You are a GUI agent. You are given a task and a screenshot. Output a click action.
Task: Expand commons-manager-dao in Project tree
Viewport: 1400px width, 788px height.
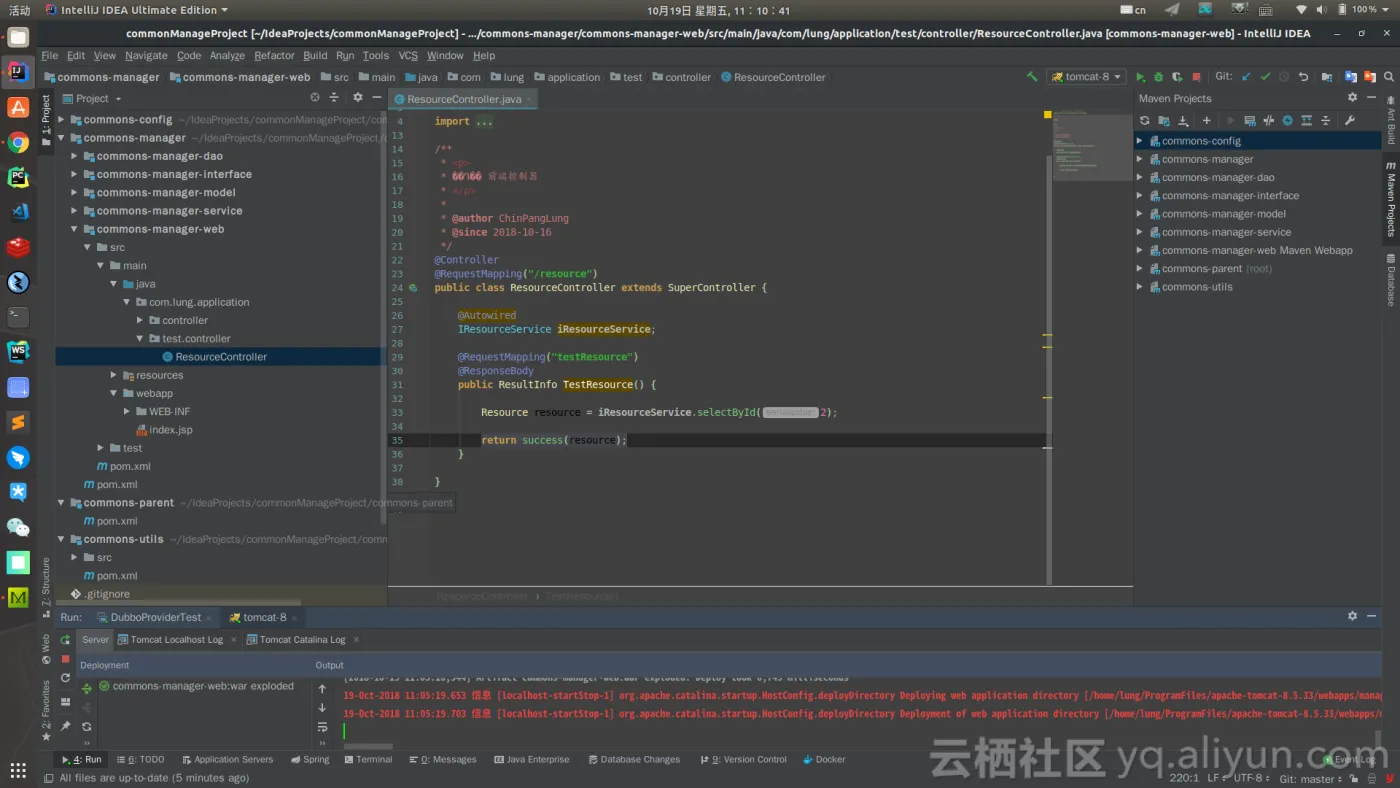[74, 156]
